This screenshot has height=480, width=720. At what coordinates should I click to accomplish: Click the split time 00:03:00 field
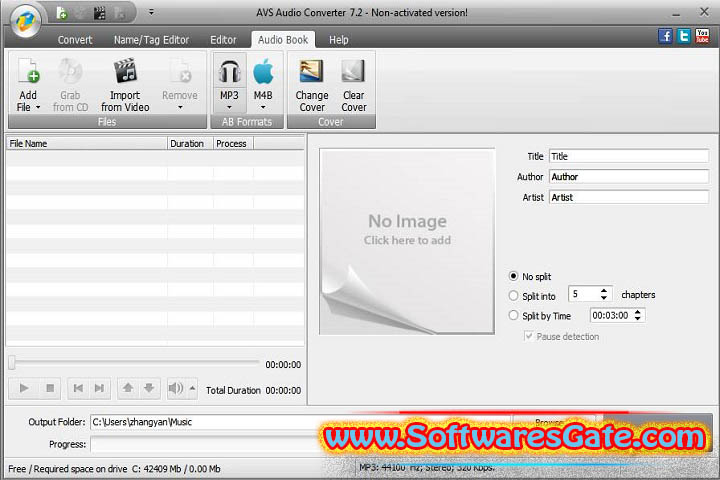611,315
